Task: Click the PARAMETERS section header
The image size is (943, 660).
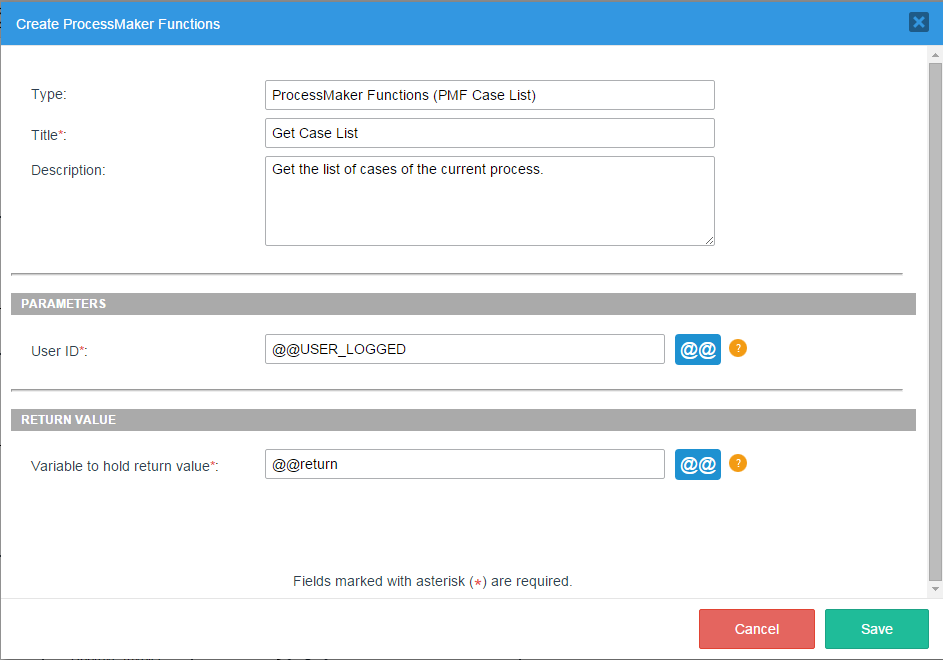Action: pos(463,304)
